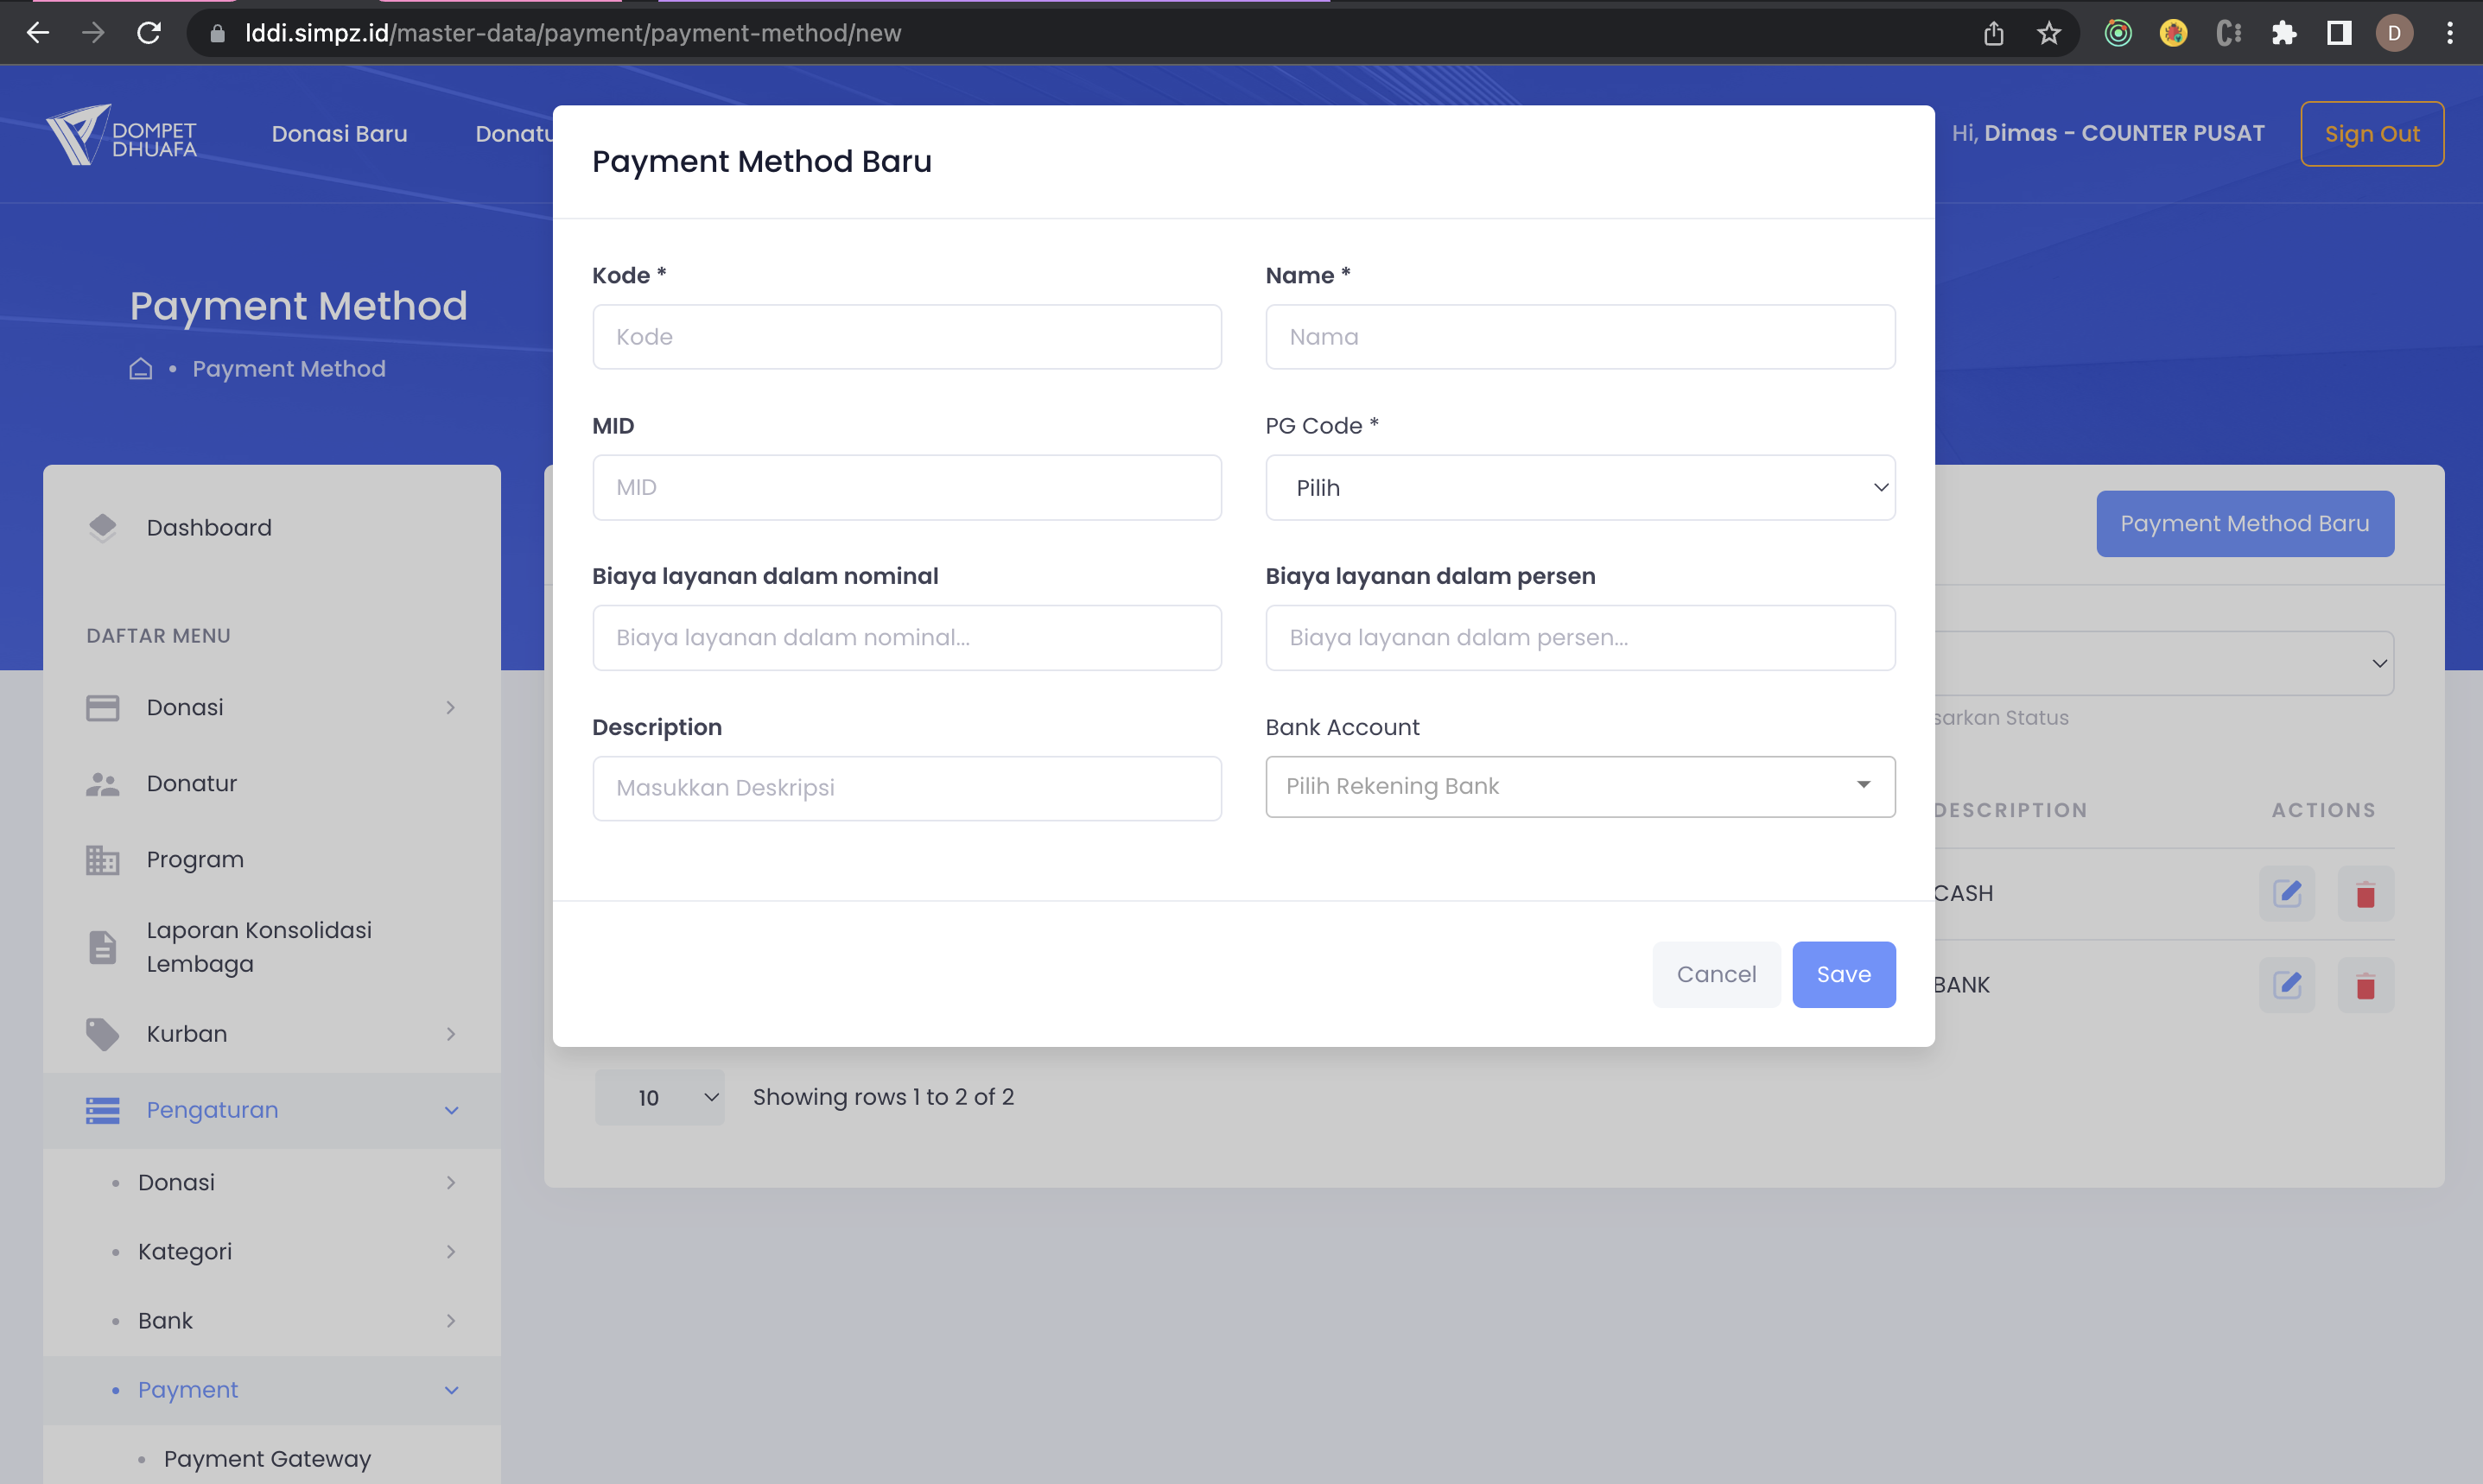The width and height of the screenshot is (2483, 1484).
Task: Click into the Kode input field
Action: click(x=906, y=337)
